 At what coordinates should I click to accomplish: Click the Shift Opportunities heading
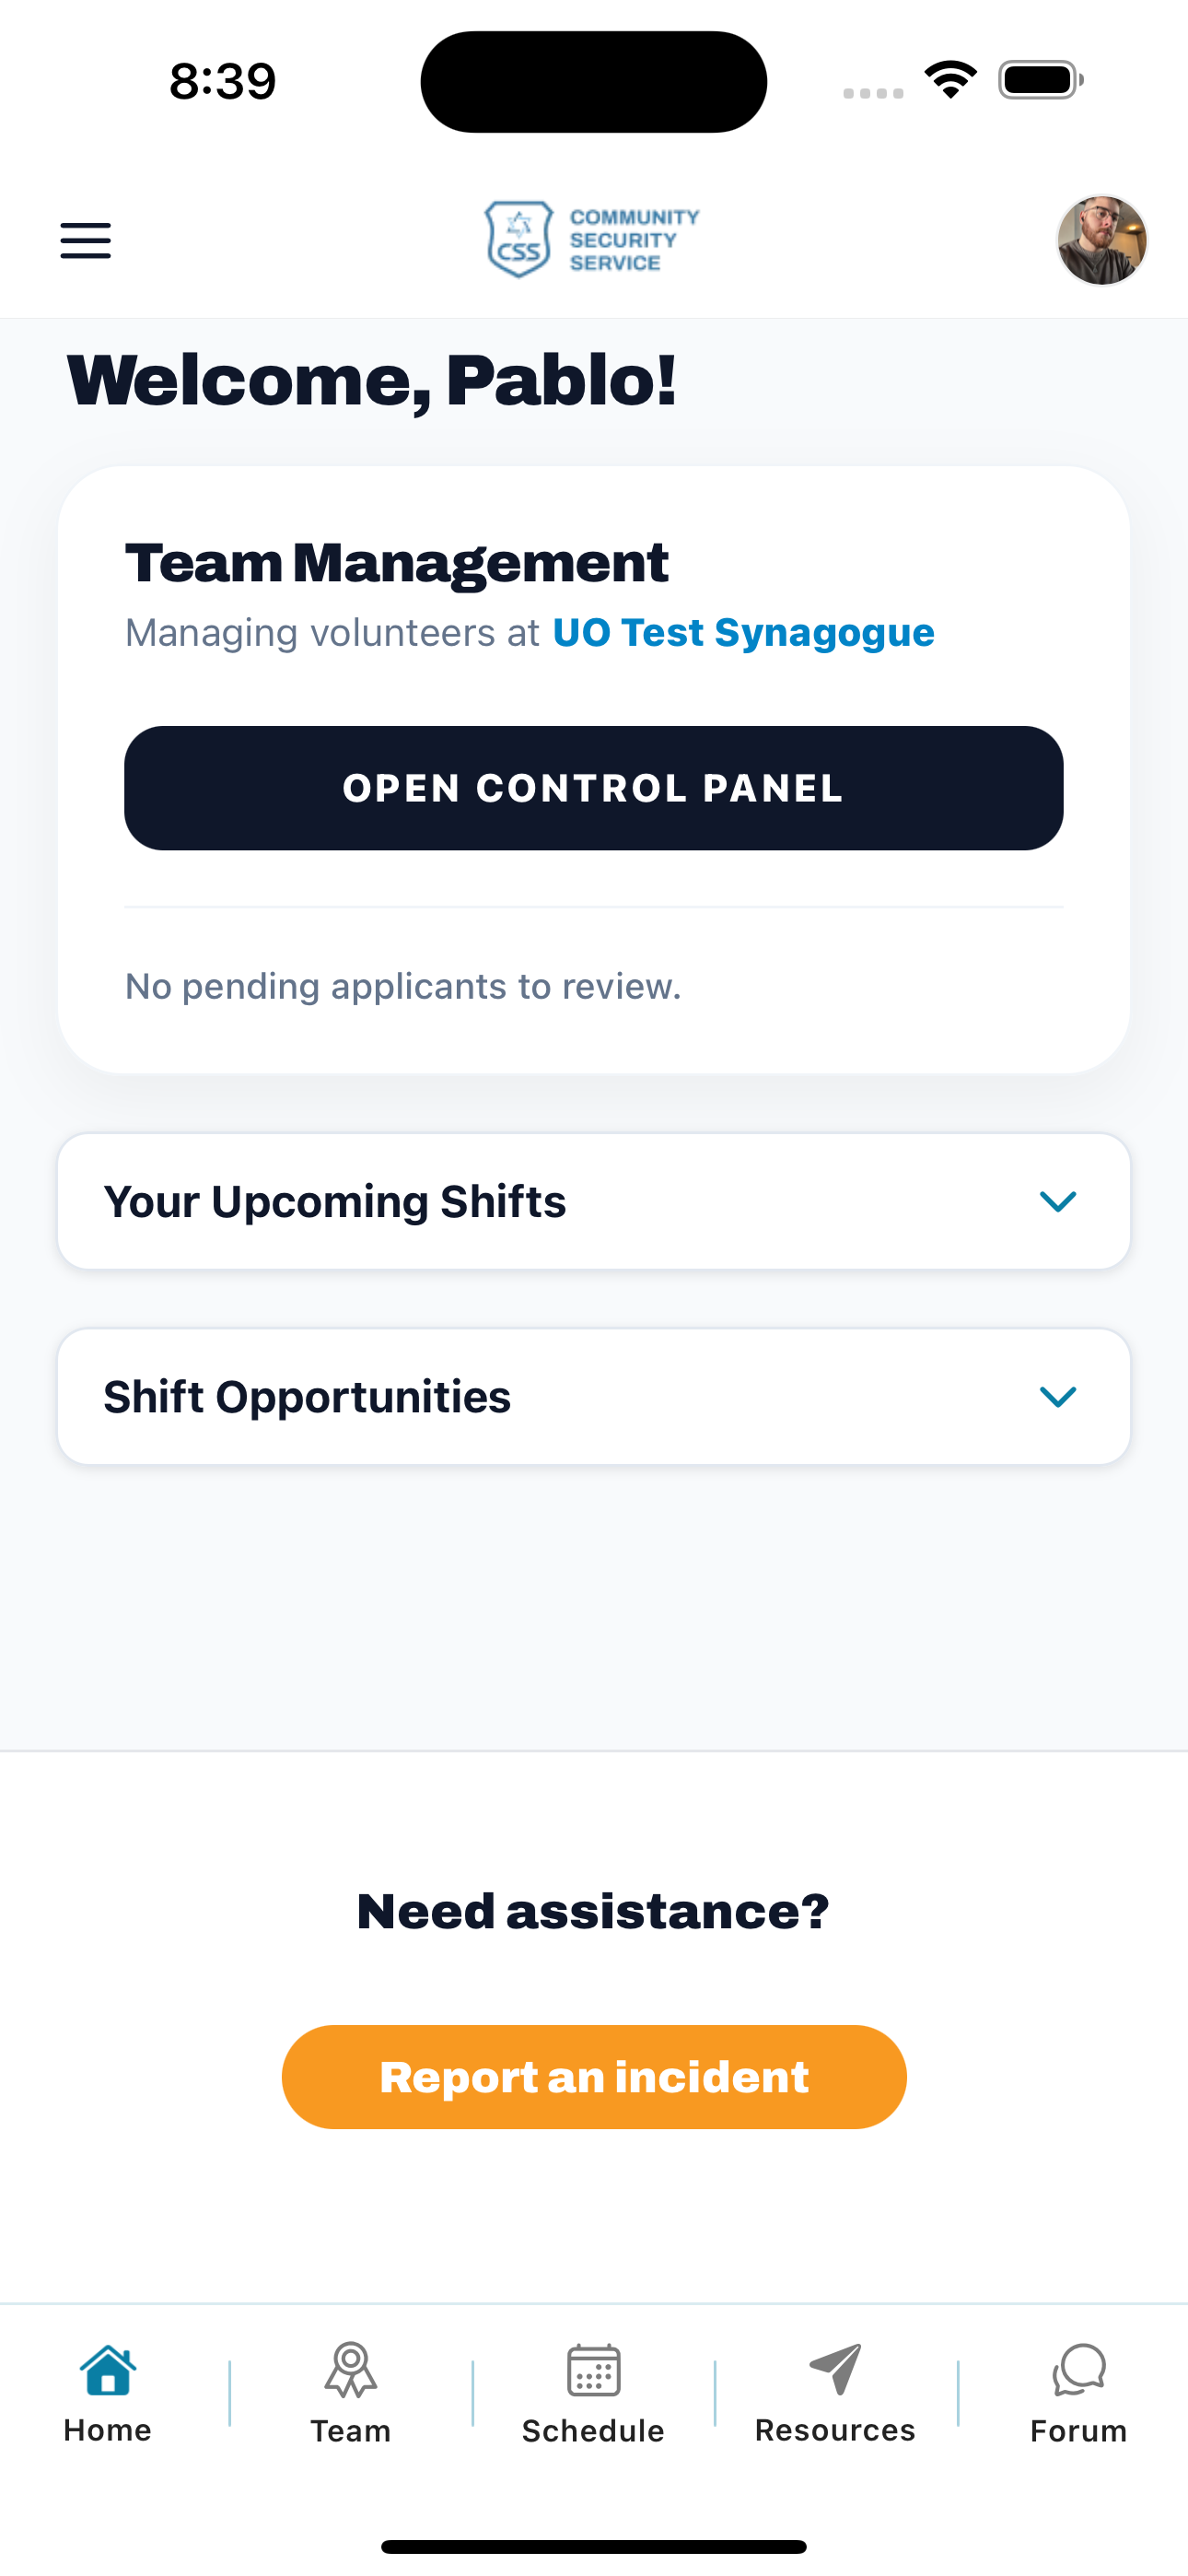307,1396
